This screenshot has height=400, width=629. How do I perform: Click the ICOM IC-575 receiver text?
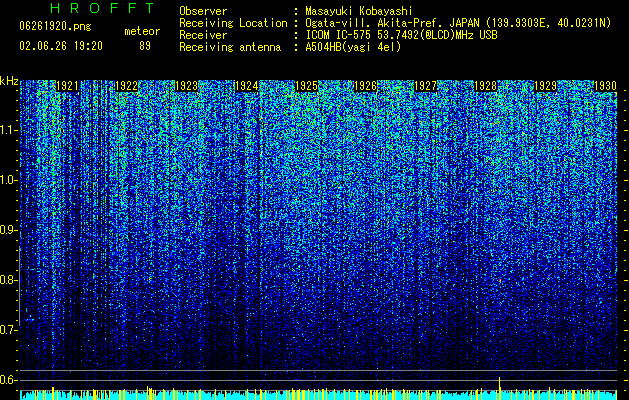(x=401, y=35)
